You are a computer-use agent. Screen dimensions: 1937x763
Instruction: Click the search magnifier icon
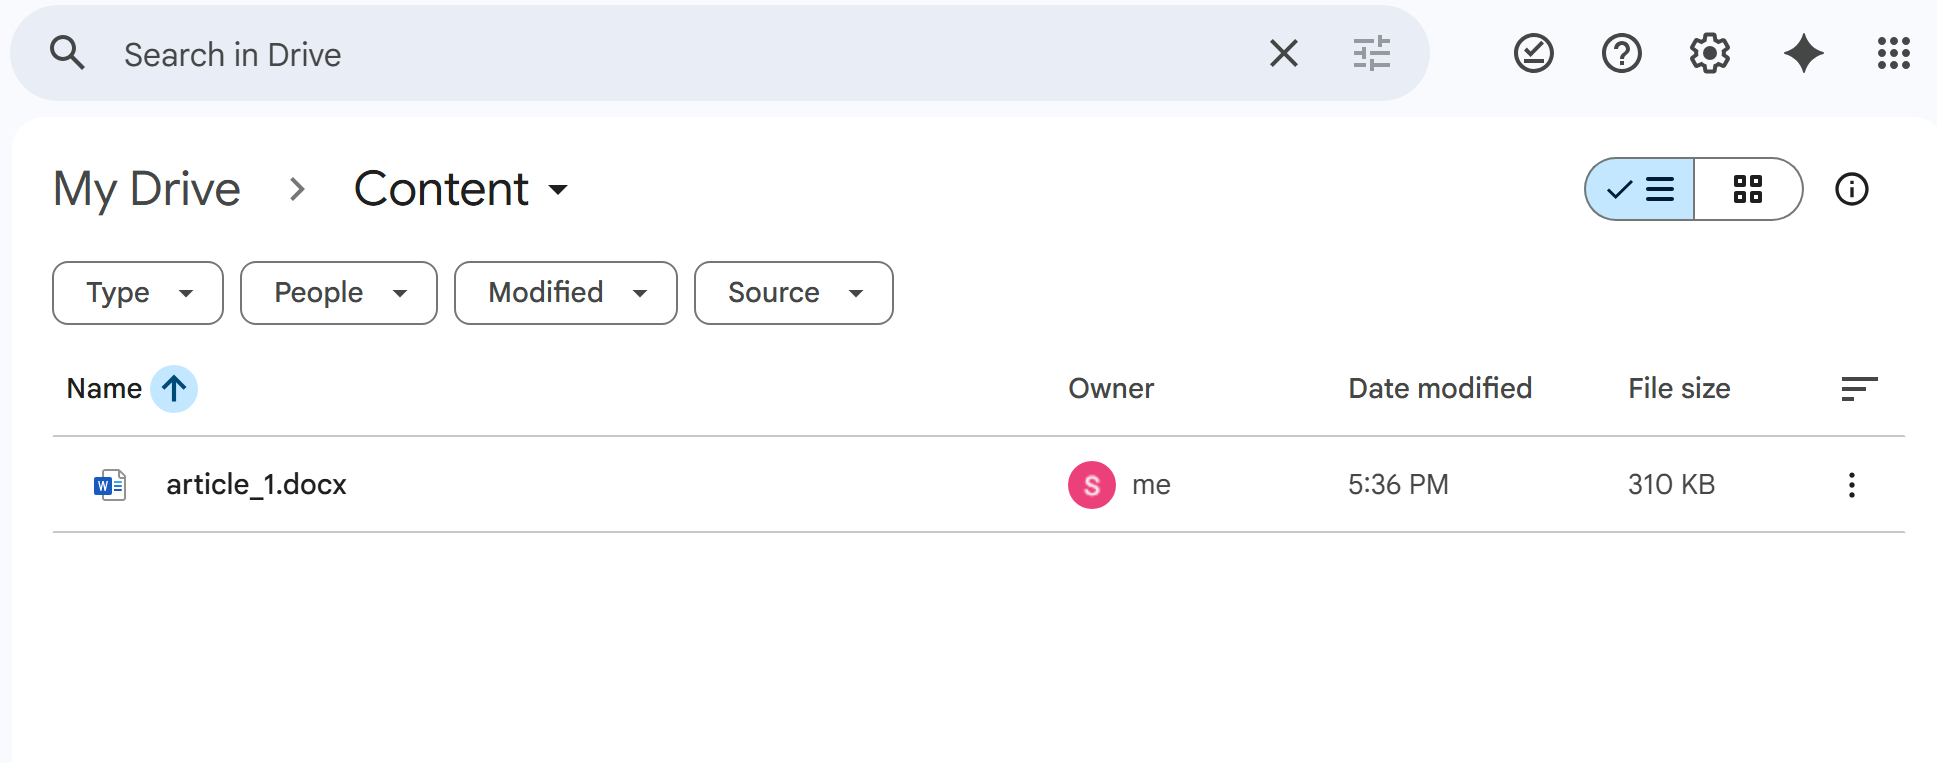pyautogui.click(x=67, y=52)
